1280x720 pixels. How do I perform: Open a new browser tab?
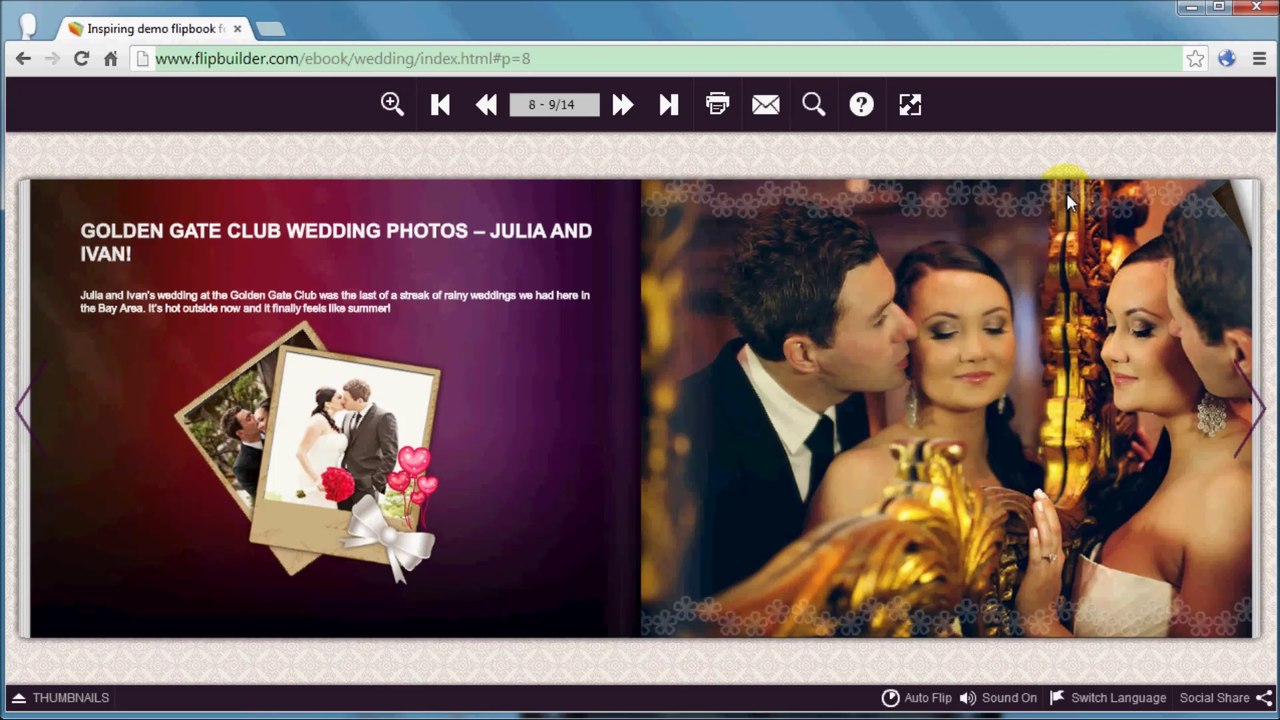coord(270,29)
